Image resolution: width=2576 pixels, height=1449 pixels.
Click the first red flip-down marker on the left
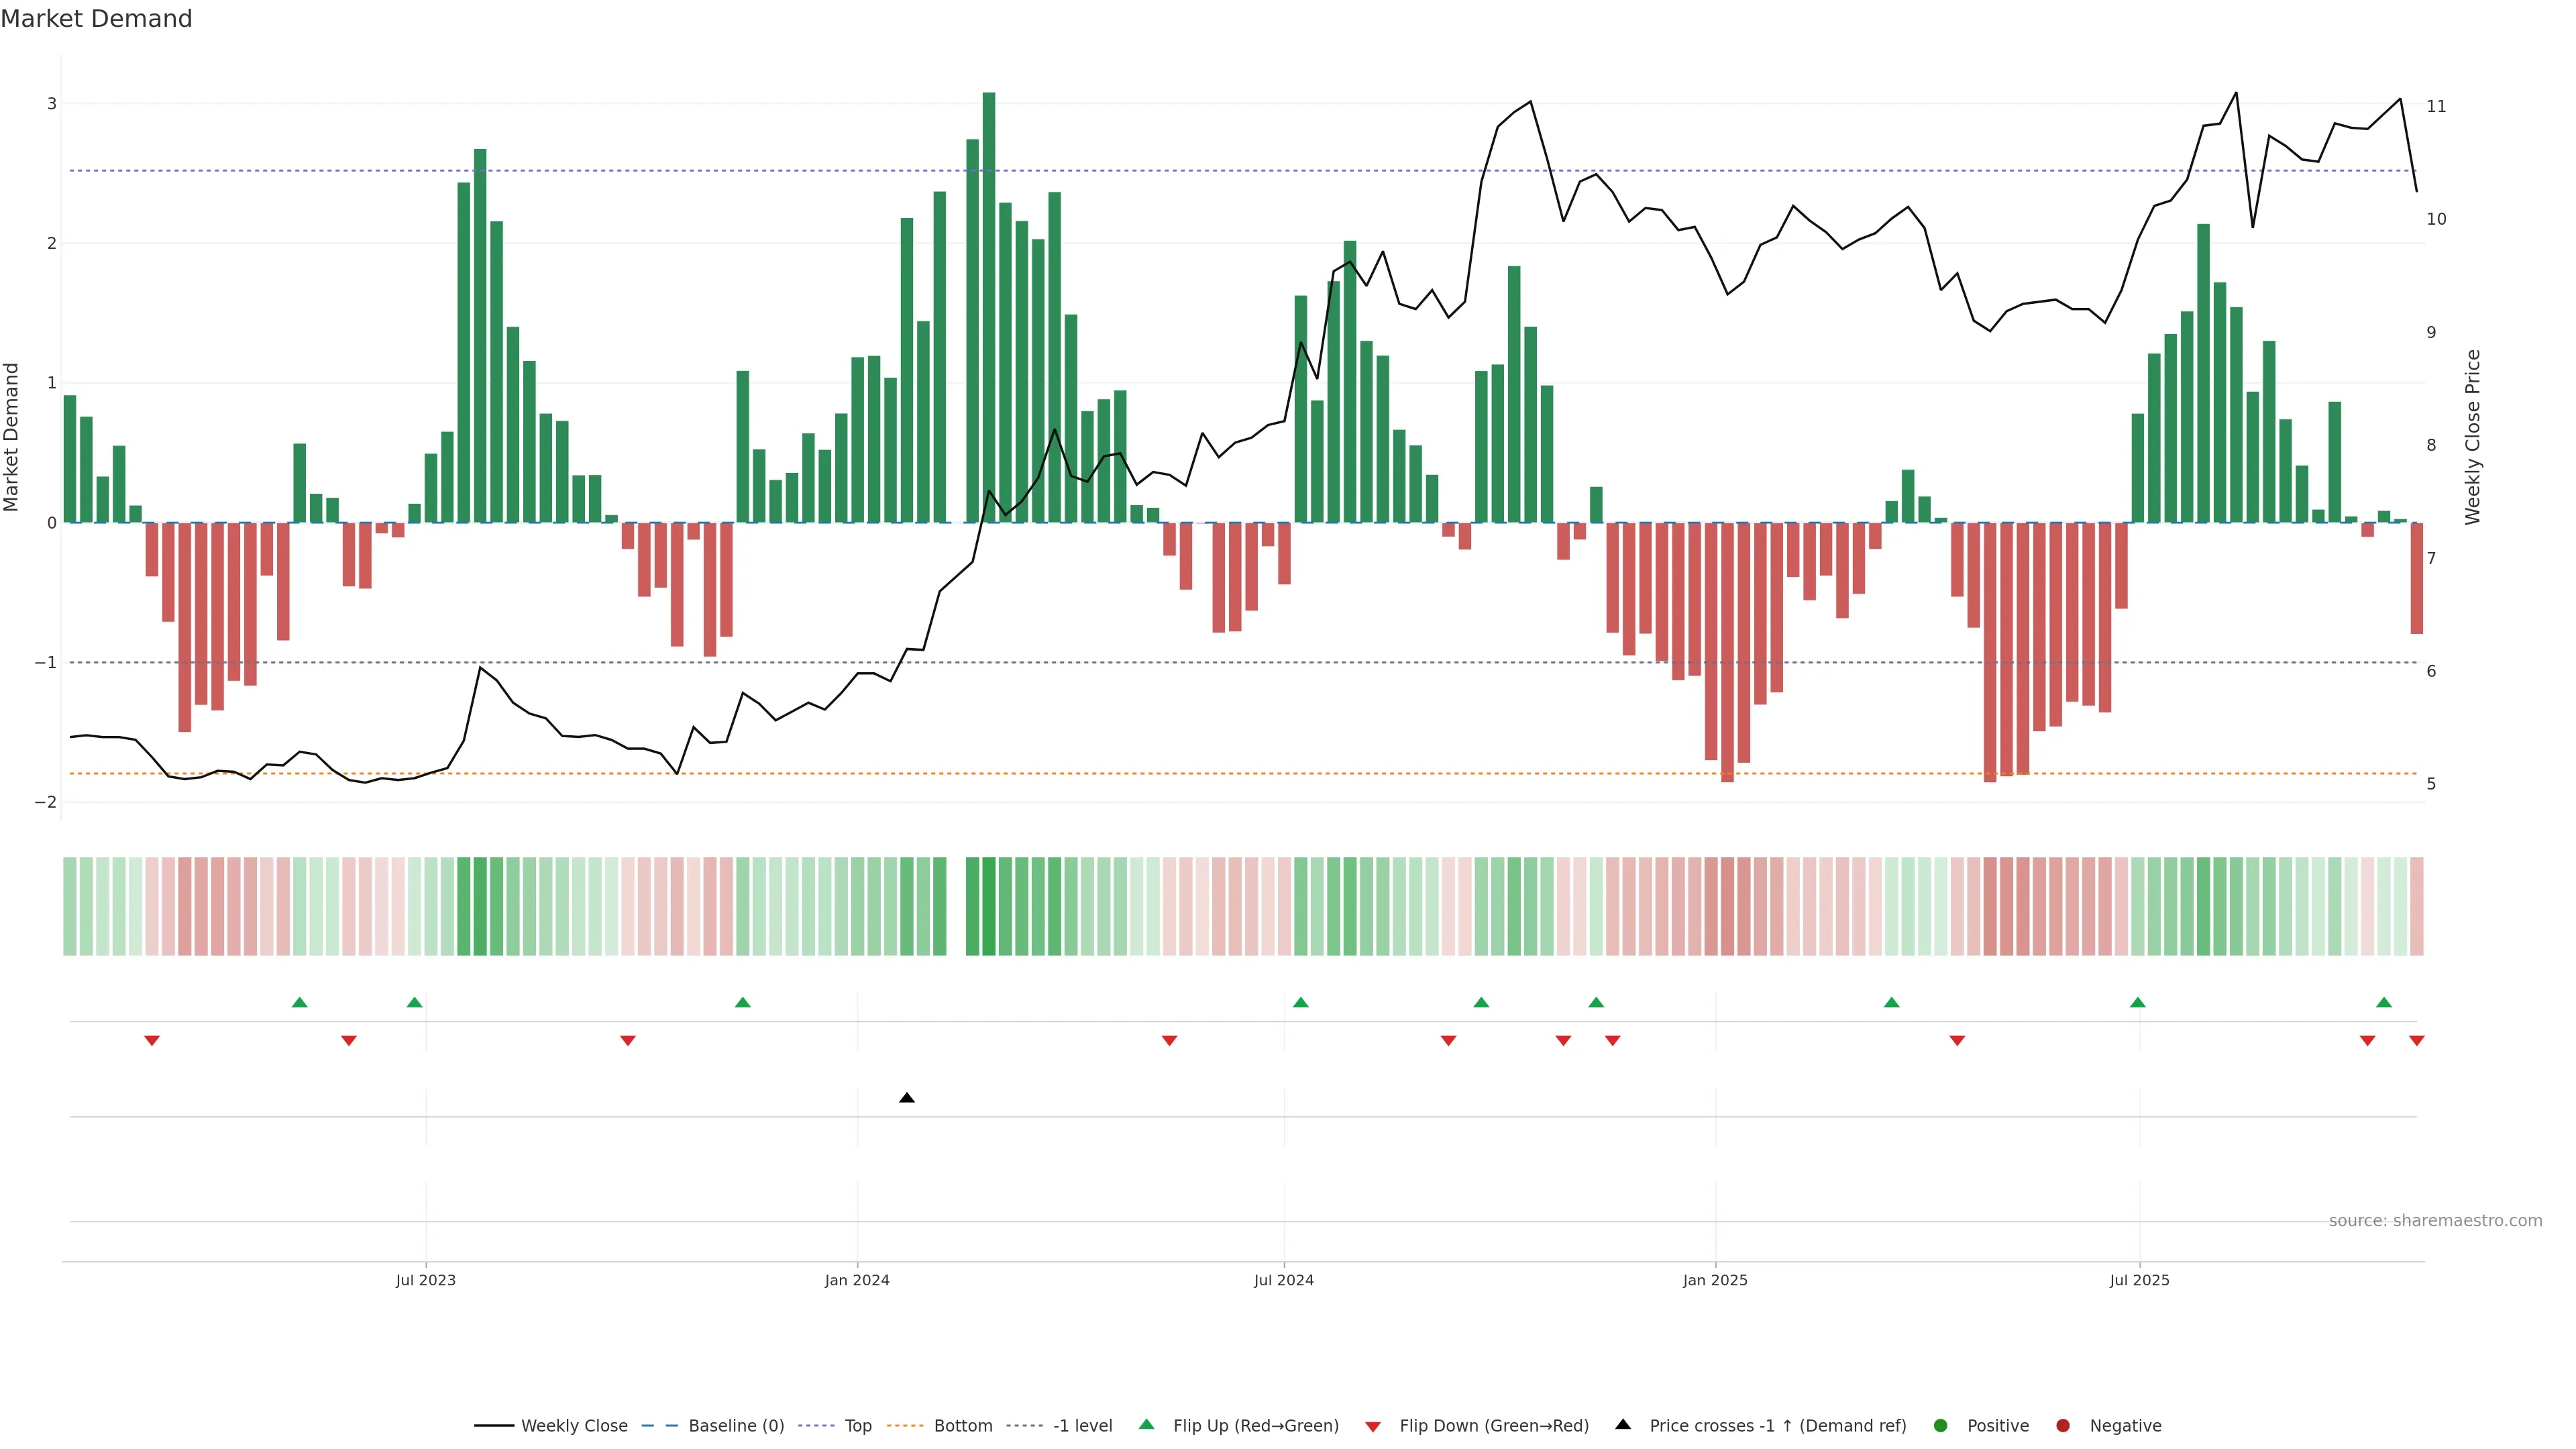[x=152, y=1041]
